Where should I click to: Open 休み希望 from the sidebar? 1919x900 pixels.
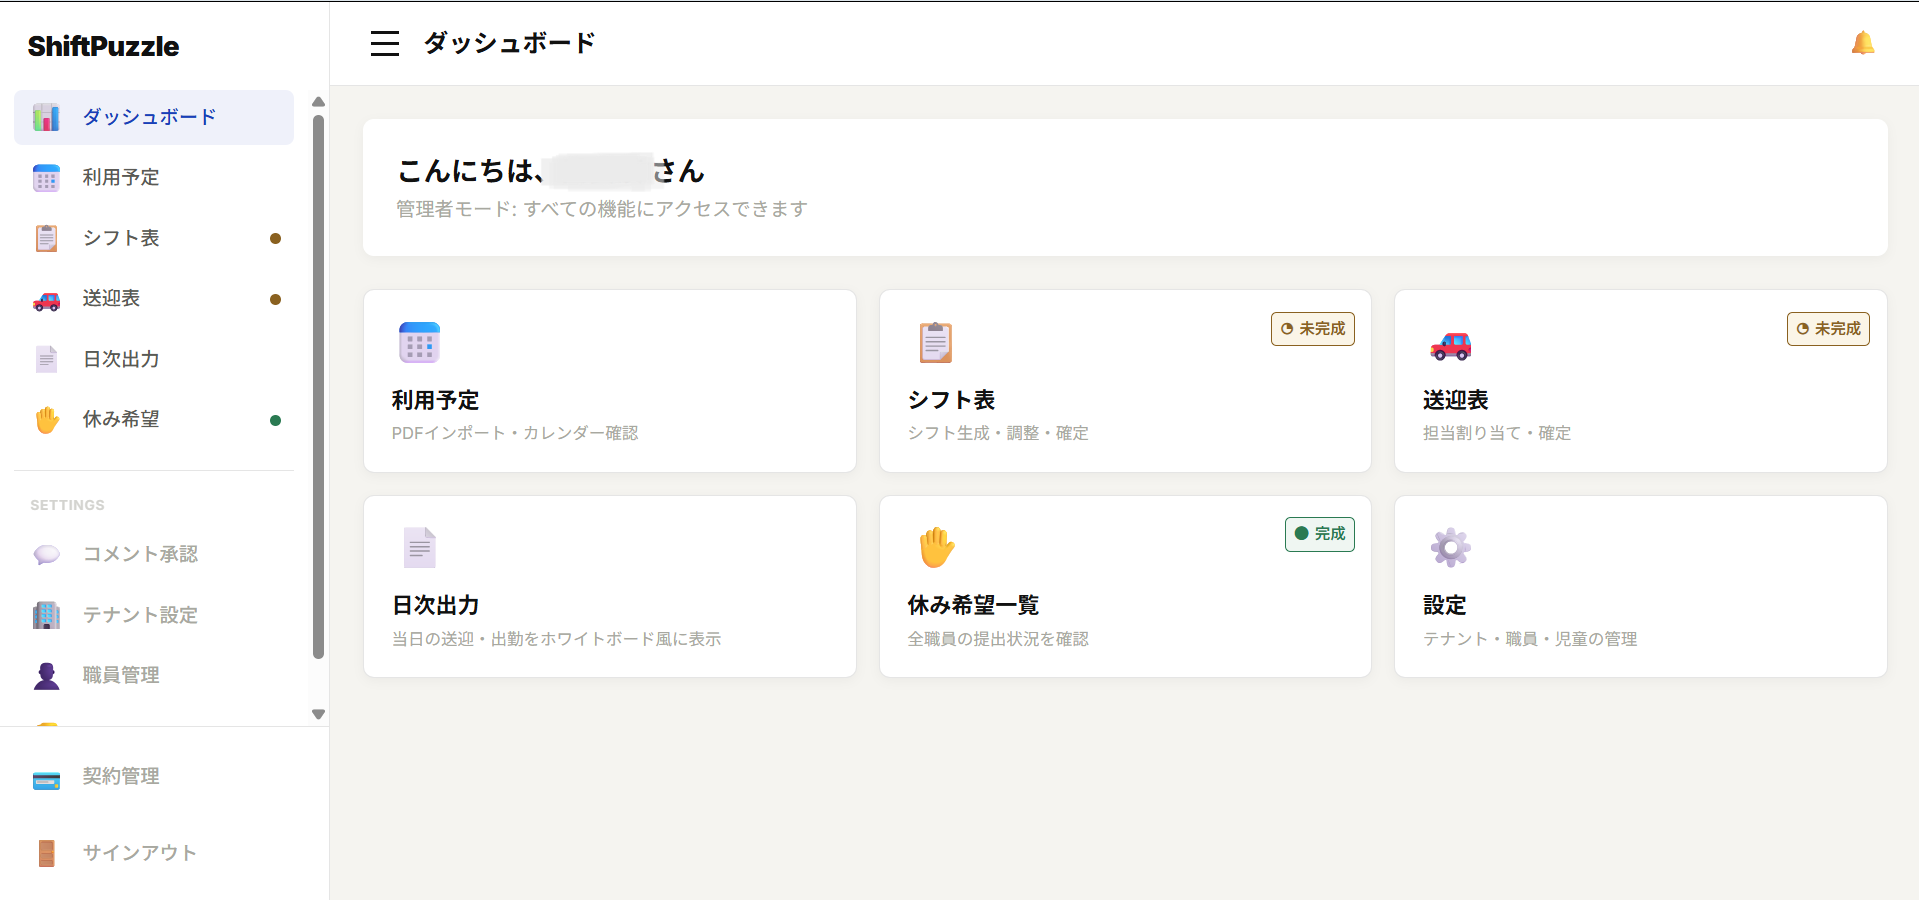(x=154, y=420)
